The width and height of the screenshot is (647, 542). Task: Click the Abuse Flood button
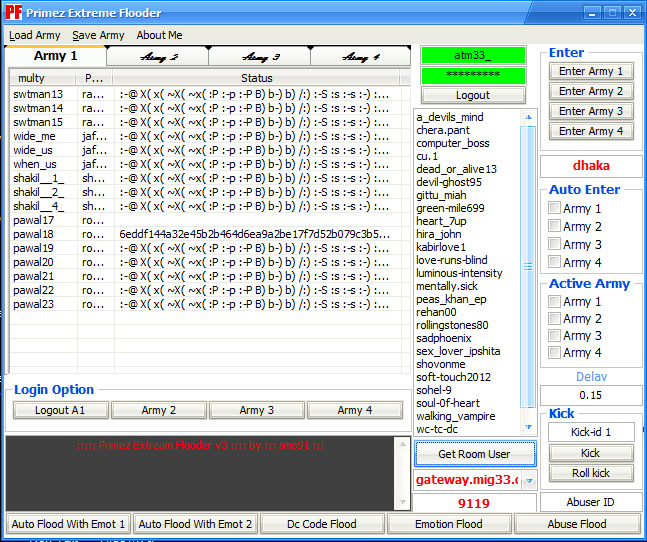click(x=577, y=524)
